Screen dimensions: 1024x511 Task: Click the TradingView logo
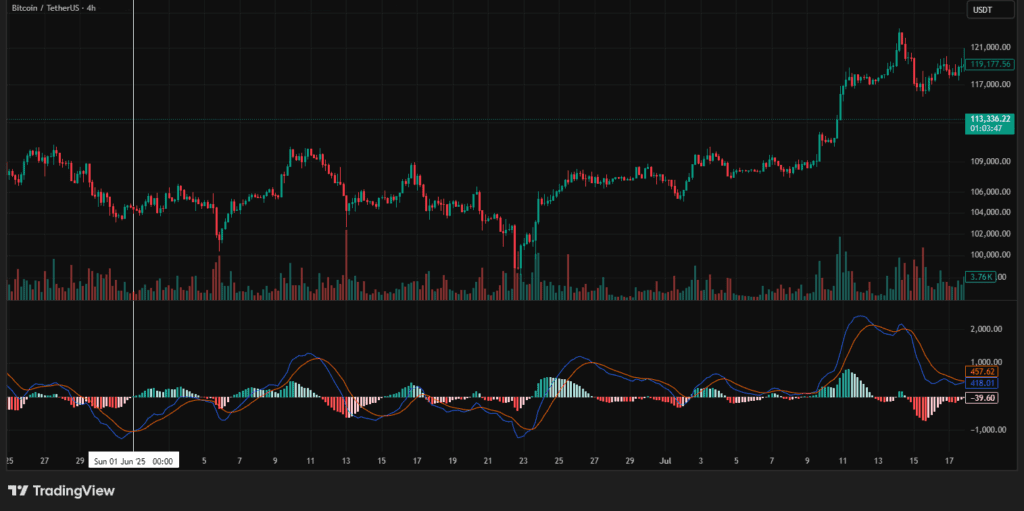(x=61, y=491)
